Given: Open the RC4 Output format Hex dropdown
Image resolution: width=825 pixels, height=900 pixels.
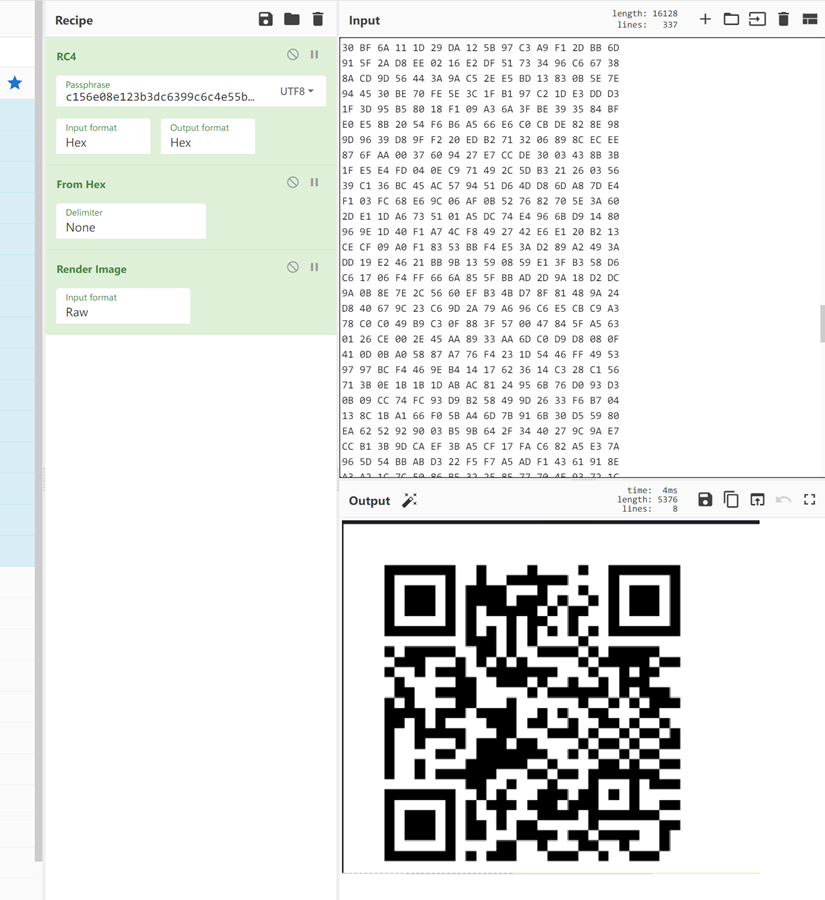Looking at the screenshot, I should (x=208, y=136).
